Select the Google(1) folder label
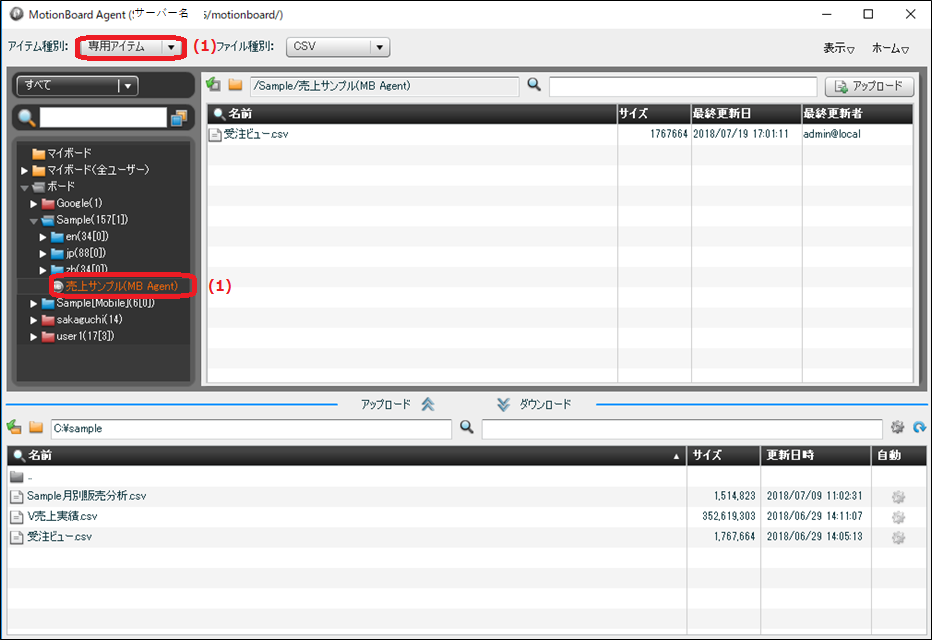Screen dimensions: 932x640 tap(79, 203)
